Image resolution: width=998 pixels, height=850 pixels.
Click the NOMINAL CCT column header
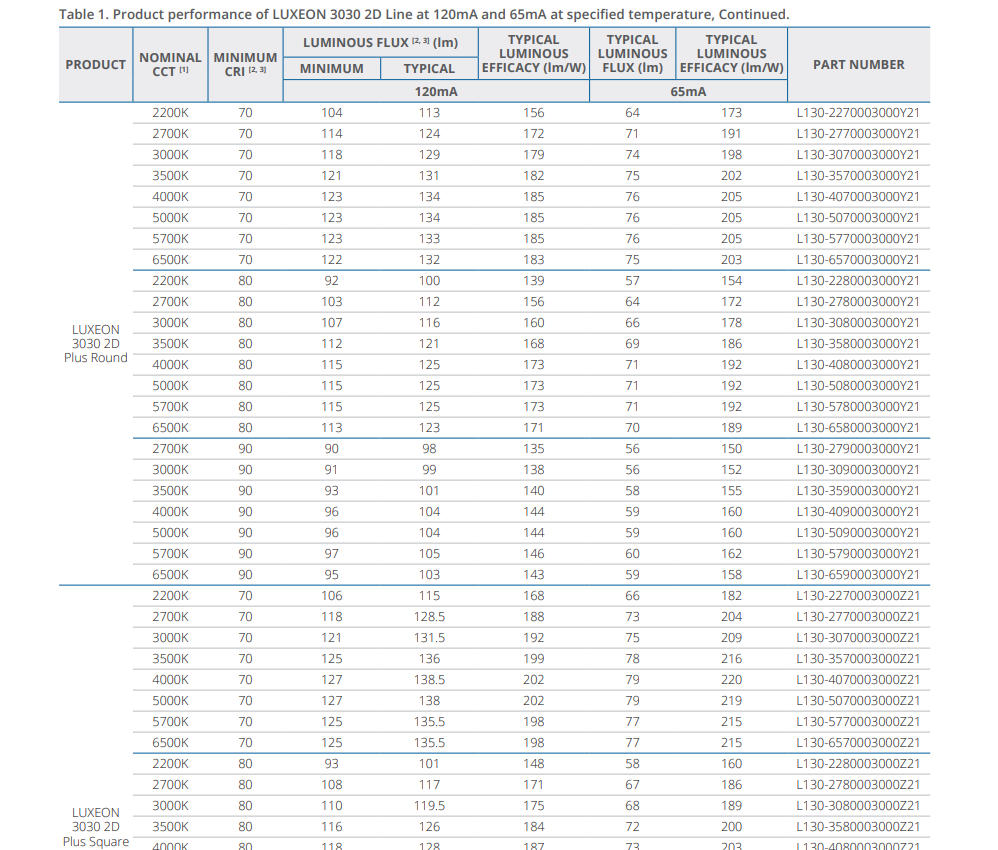click(170, 65)
